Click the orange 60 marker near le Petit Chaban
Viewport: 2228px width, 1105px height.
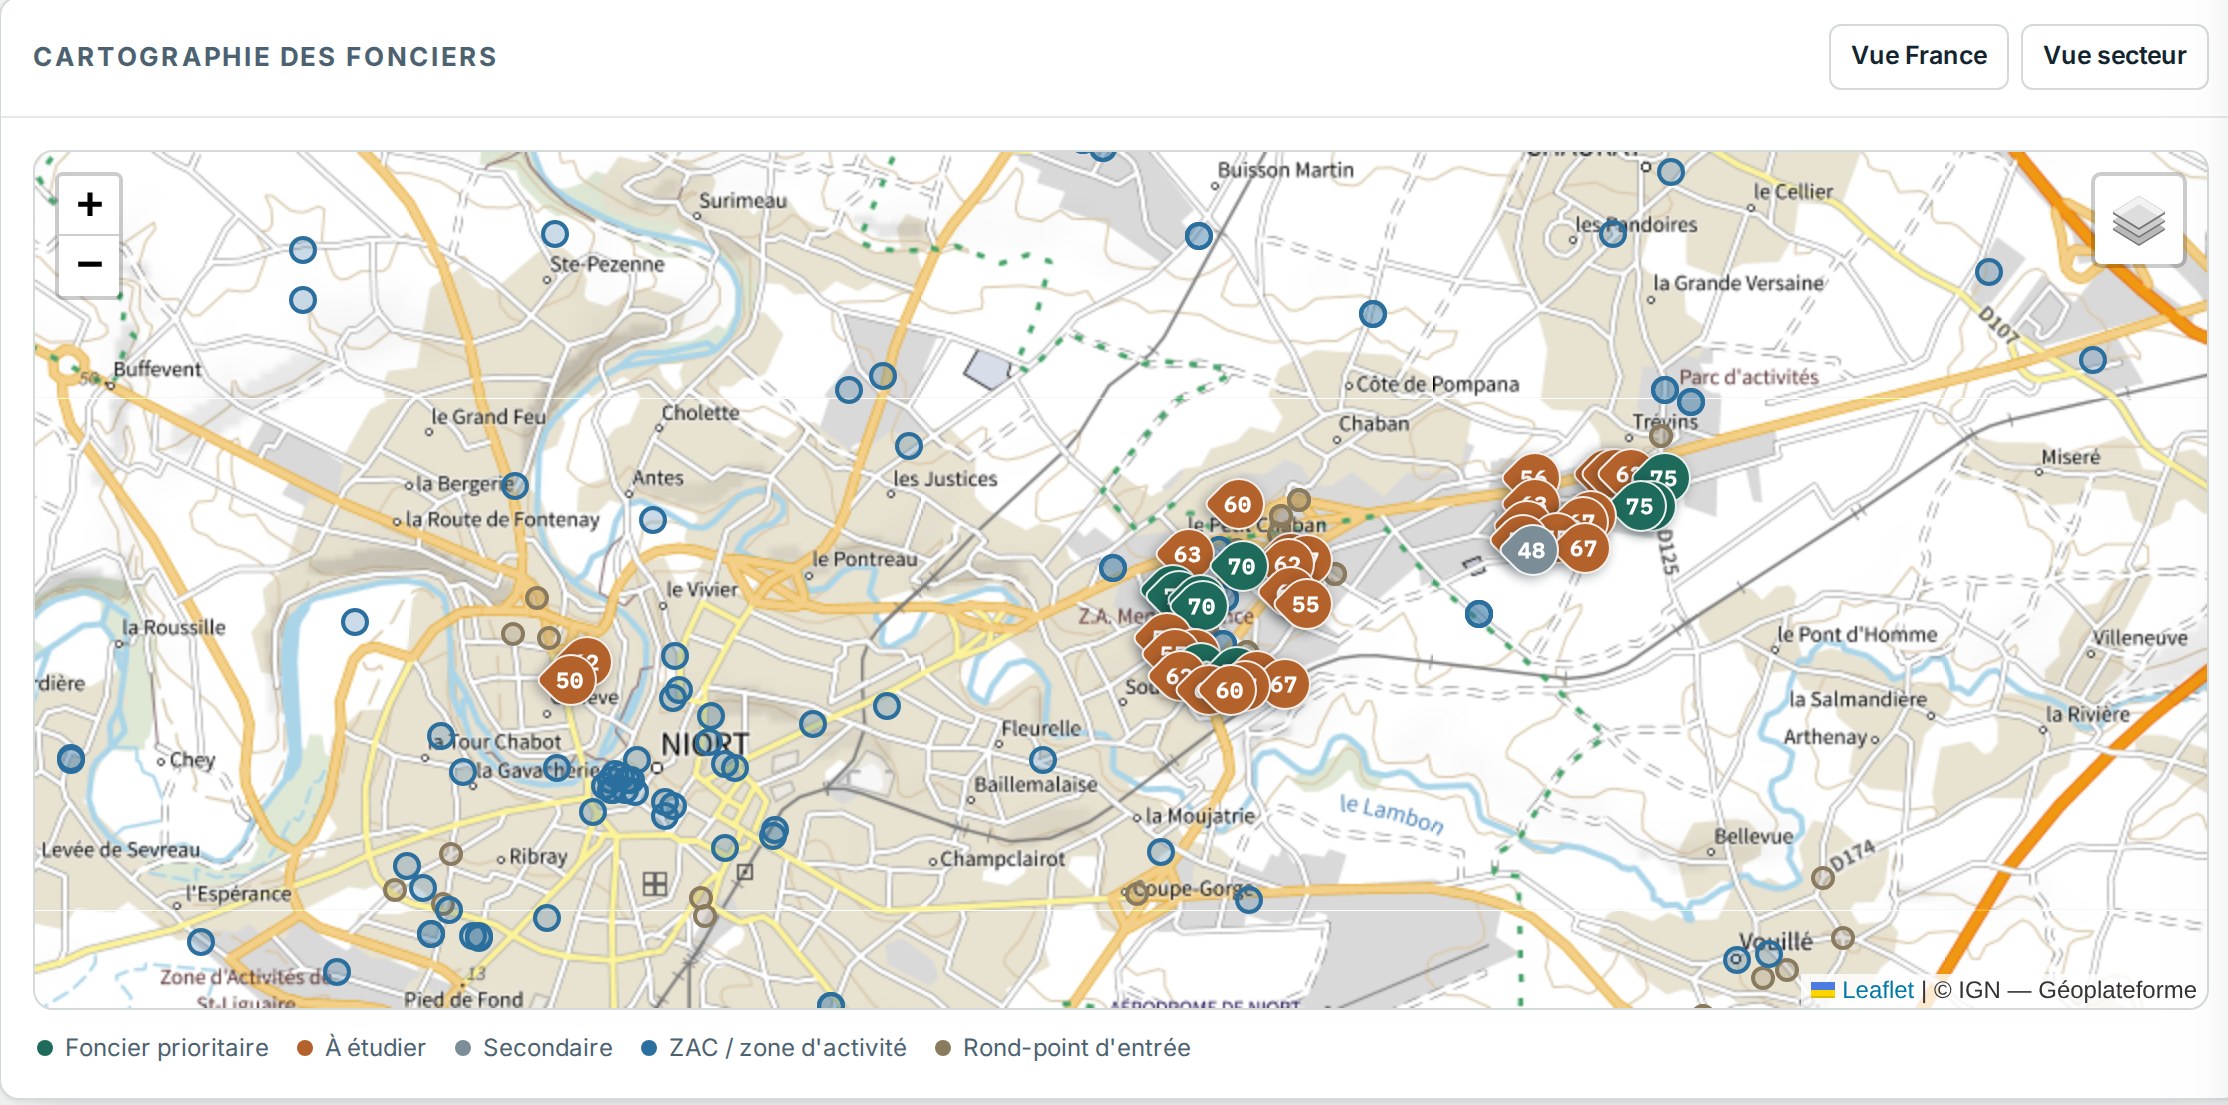[x=1237, y=505]
